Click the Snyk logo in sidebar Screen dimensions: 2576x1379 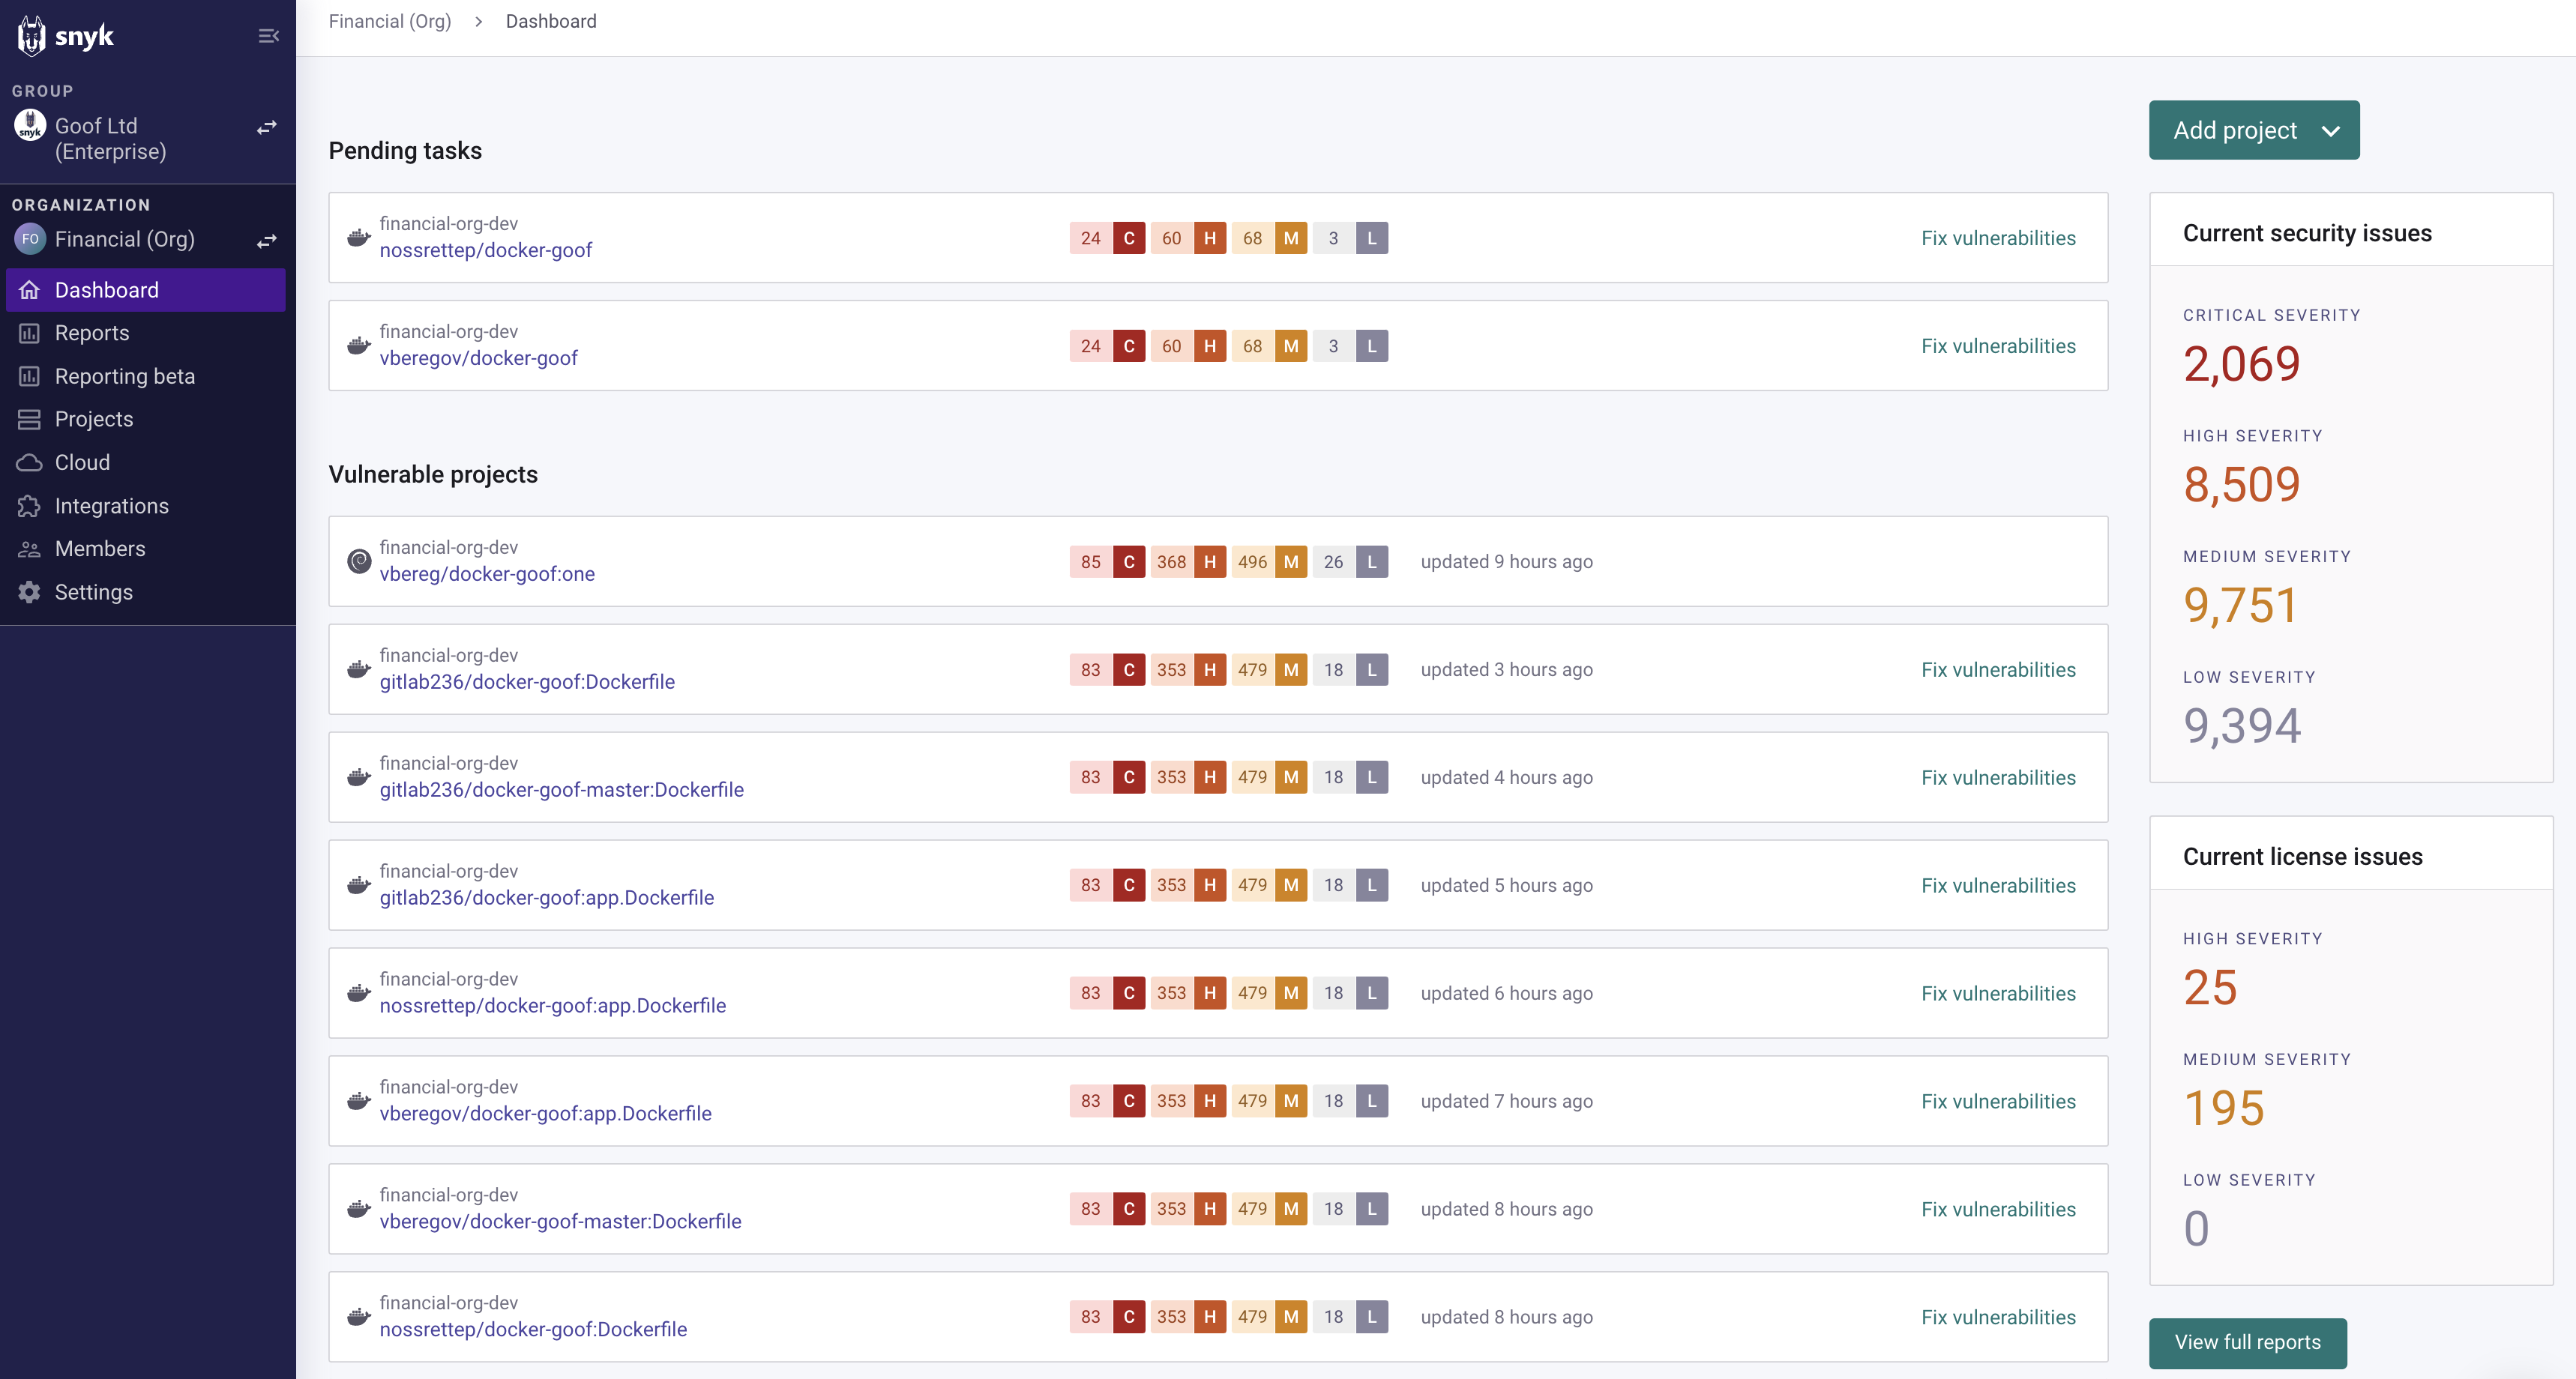coord(65,36)
